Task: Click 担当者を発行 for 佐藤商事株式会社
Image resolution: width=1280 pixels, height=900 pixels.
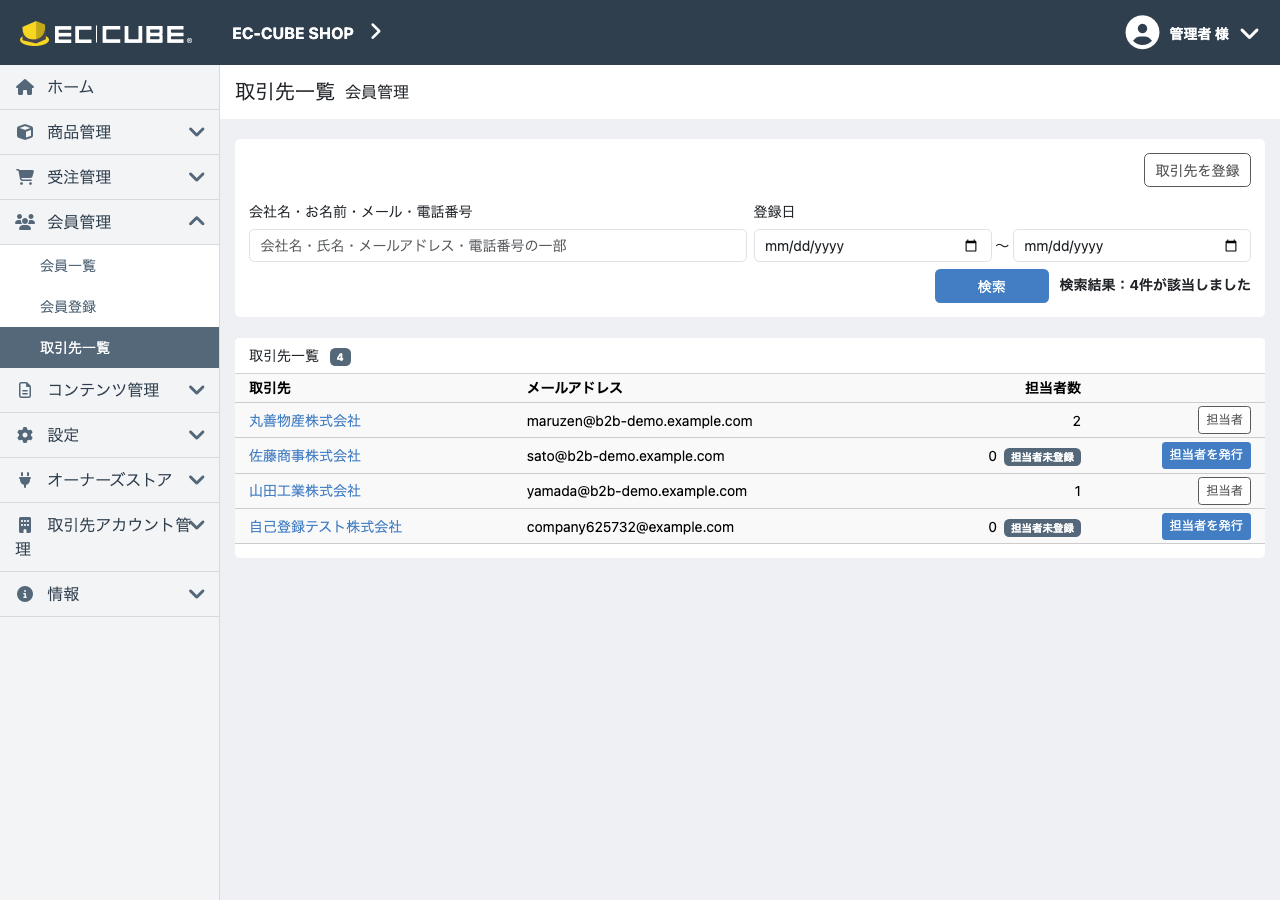Action: 1206,455
